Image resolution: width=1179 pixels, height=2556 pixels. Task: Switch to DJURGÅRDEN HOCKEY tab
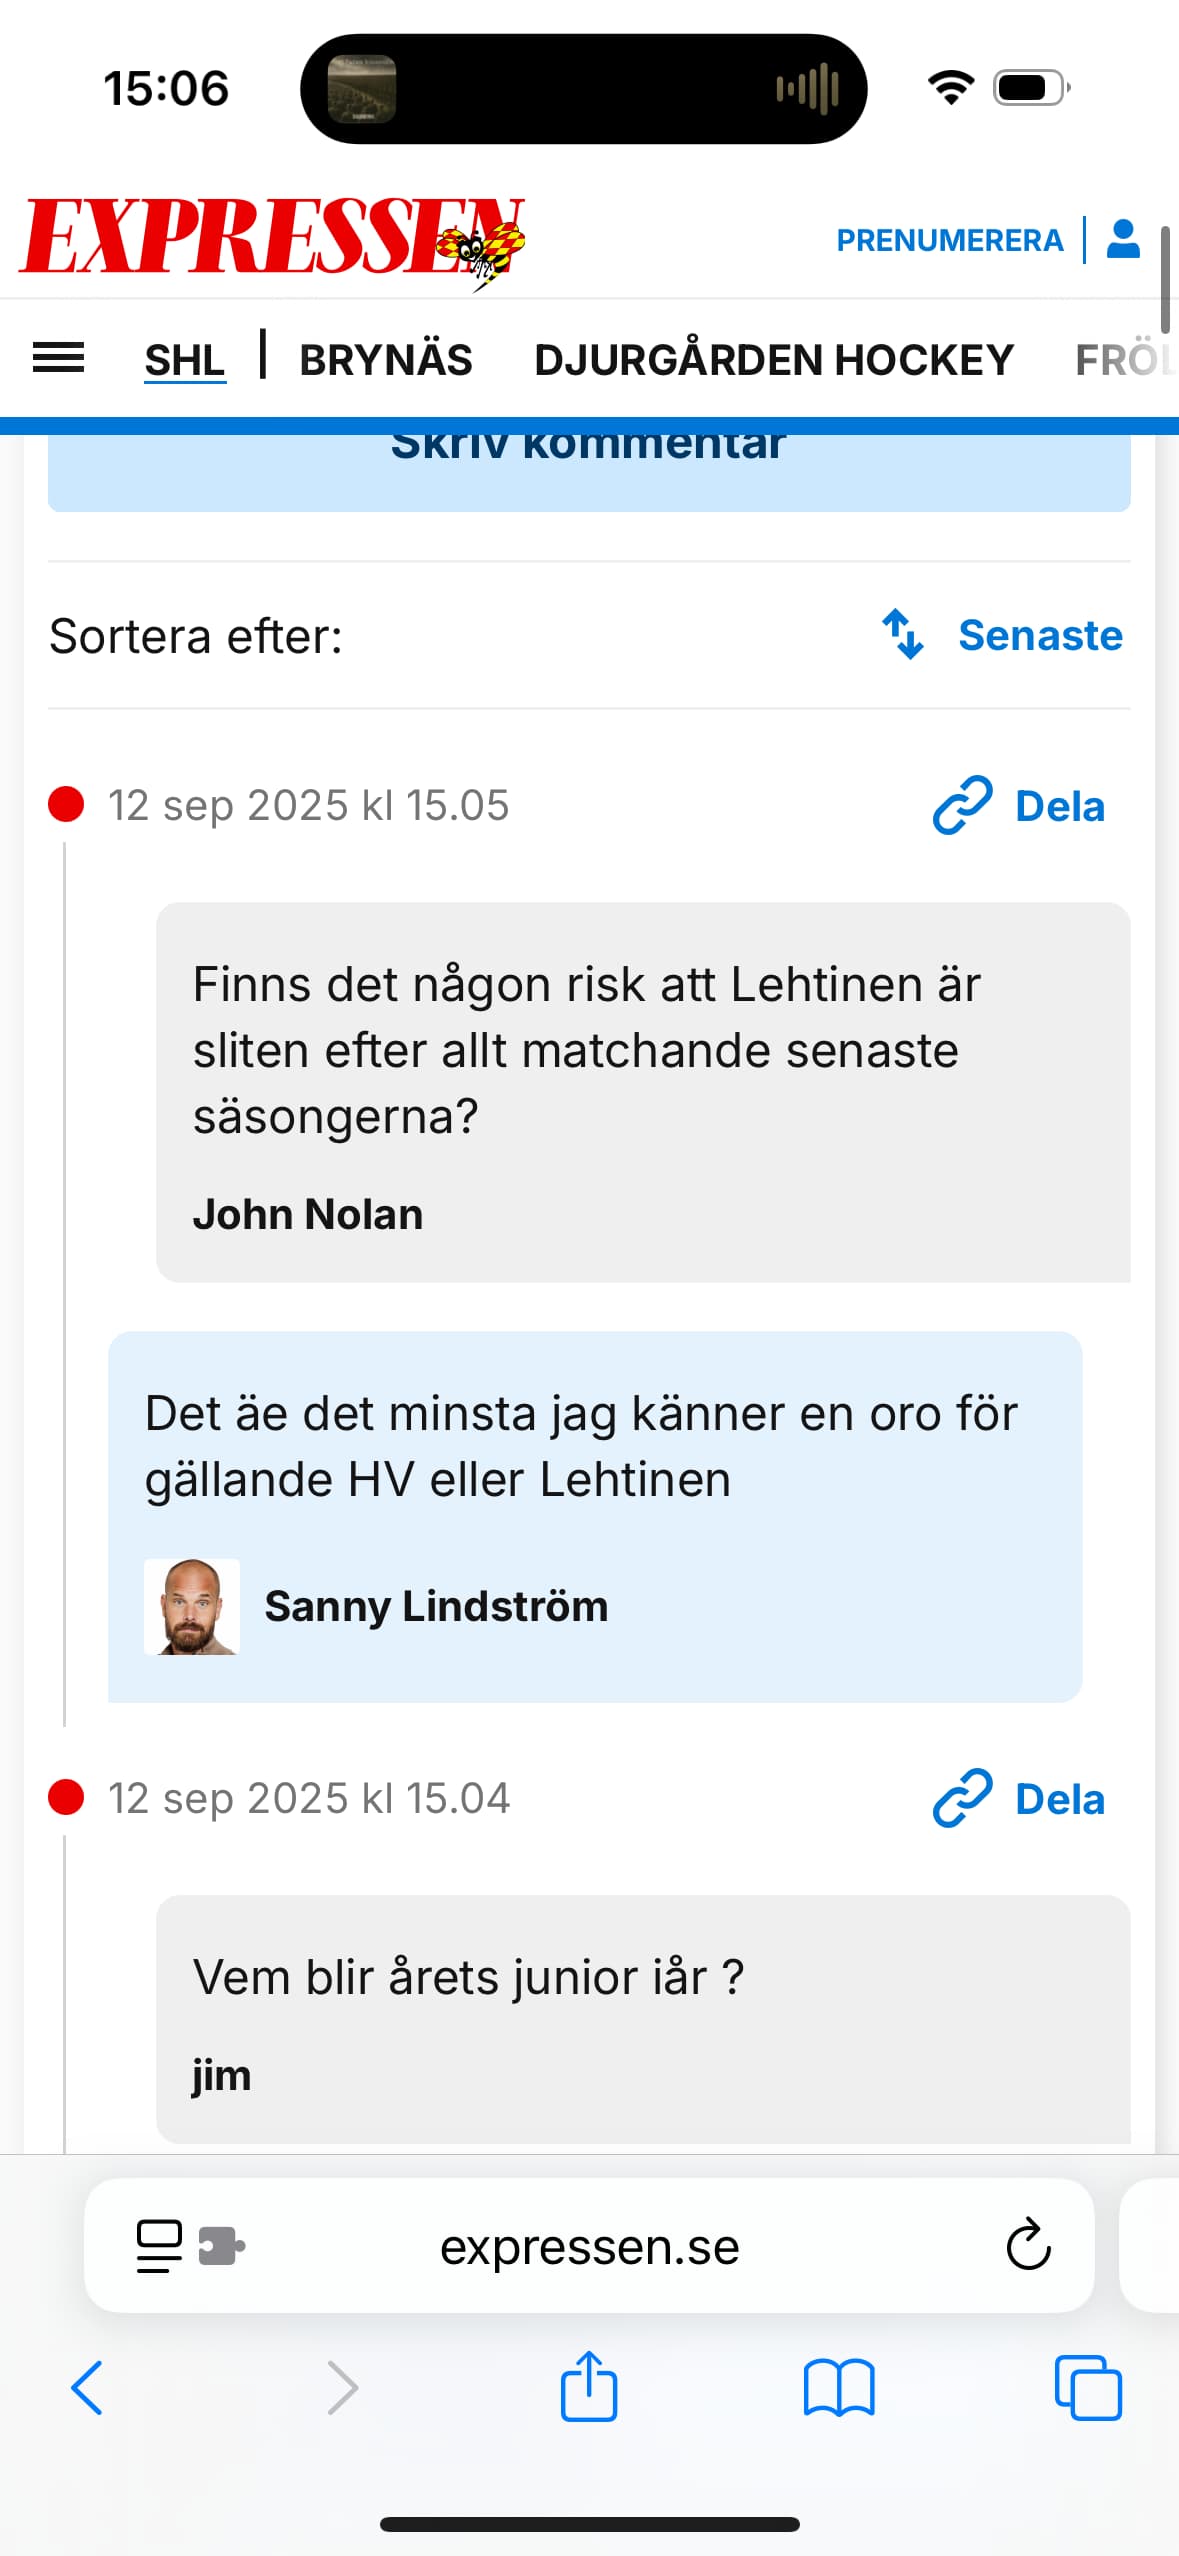(x=773, y=360)
